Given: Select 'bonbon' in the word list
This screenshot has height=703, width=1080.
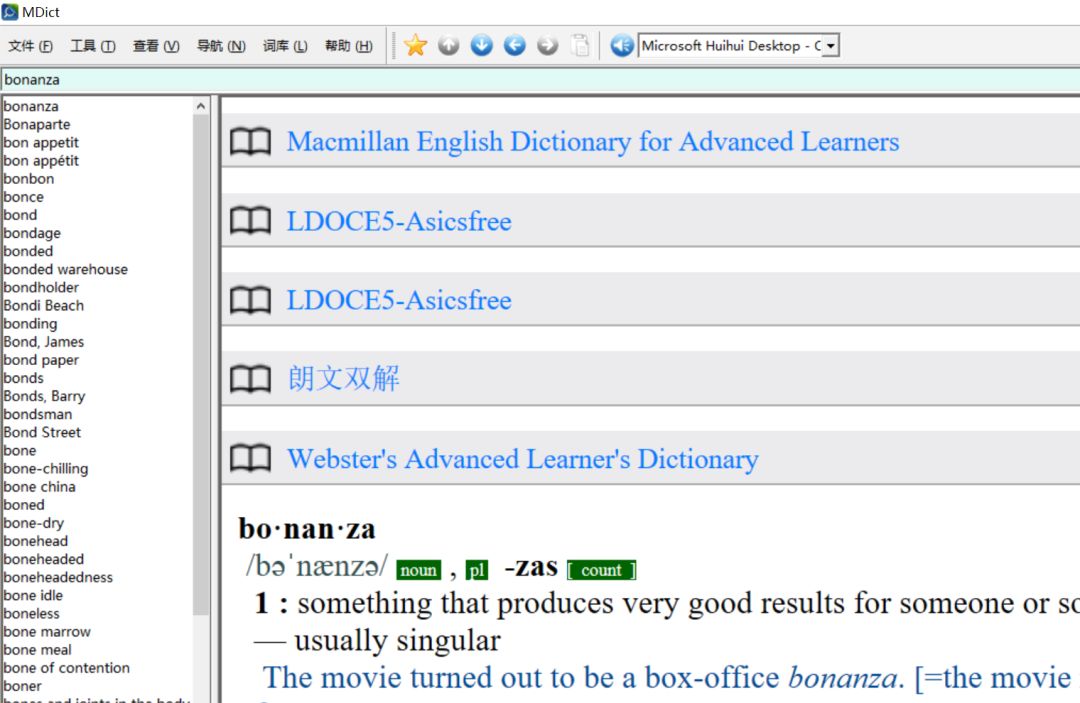Looking at the screenshot, I should 28,179.
